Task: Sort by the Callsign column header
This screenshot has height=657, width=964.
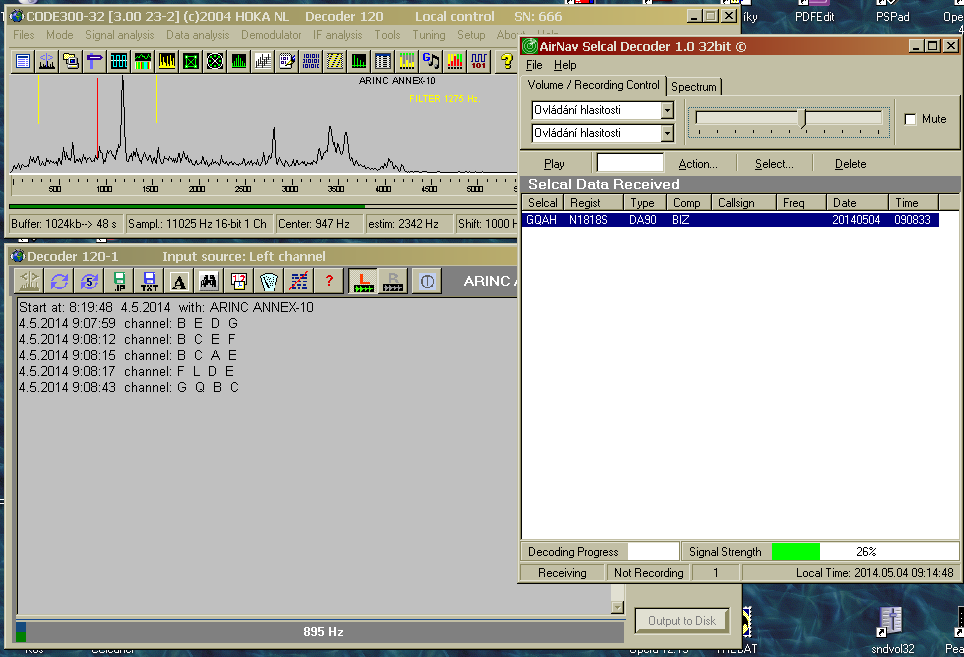Action: pos(743,203)
